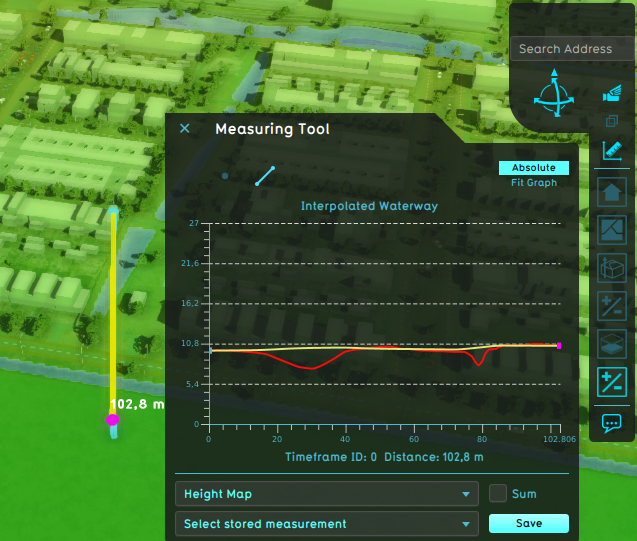
Task: Switch graph to Fit Graph mode
Action: [x=534, y=183]
